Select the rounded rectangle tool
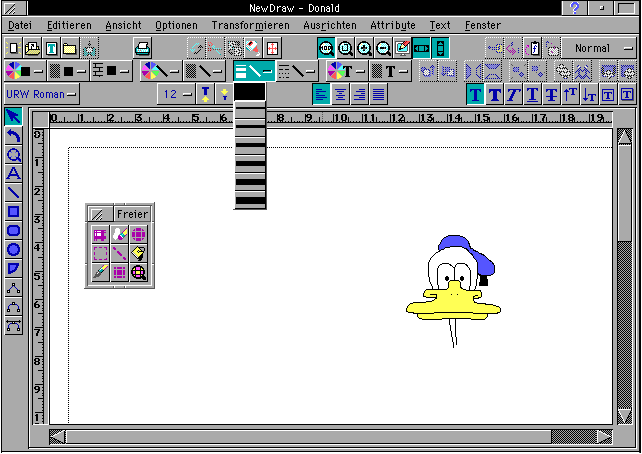 point(13,230)
